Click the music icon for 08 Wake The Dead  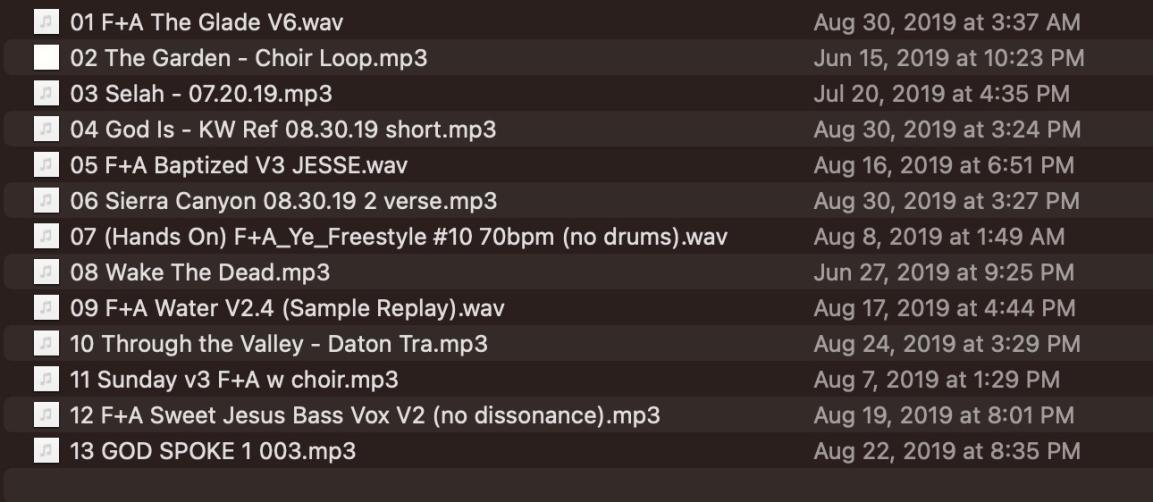click(45, 272)
